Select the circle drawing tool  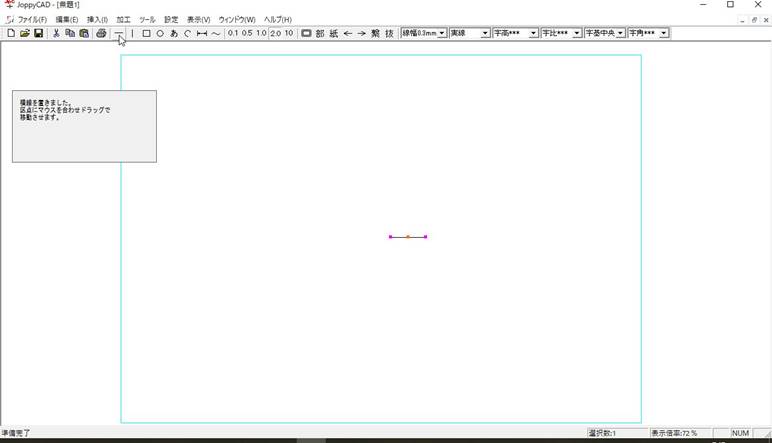pyautogui.click(x=160, y=33)
